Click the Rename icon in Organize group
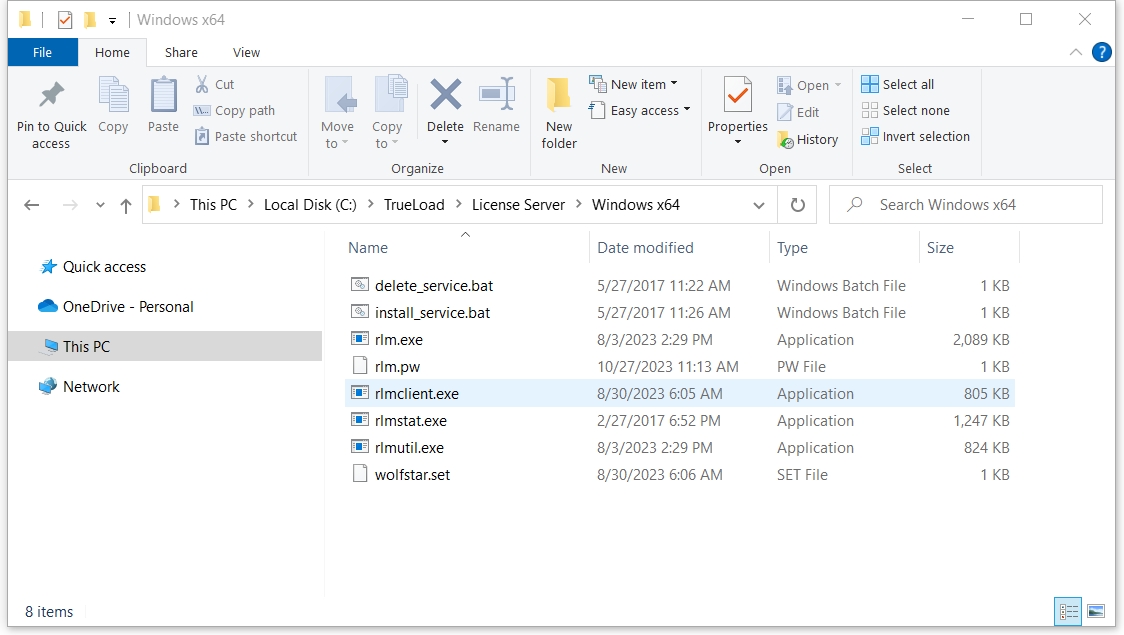The height and width of the screenshot is (635, 1124). point(496,97)
